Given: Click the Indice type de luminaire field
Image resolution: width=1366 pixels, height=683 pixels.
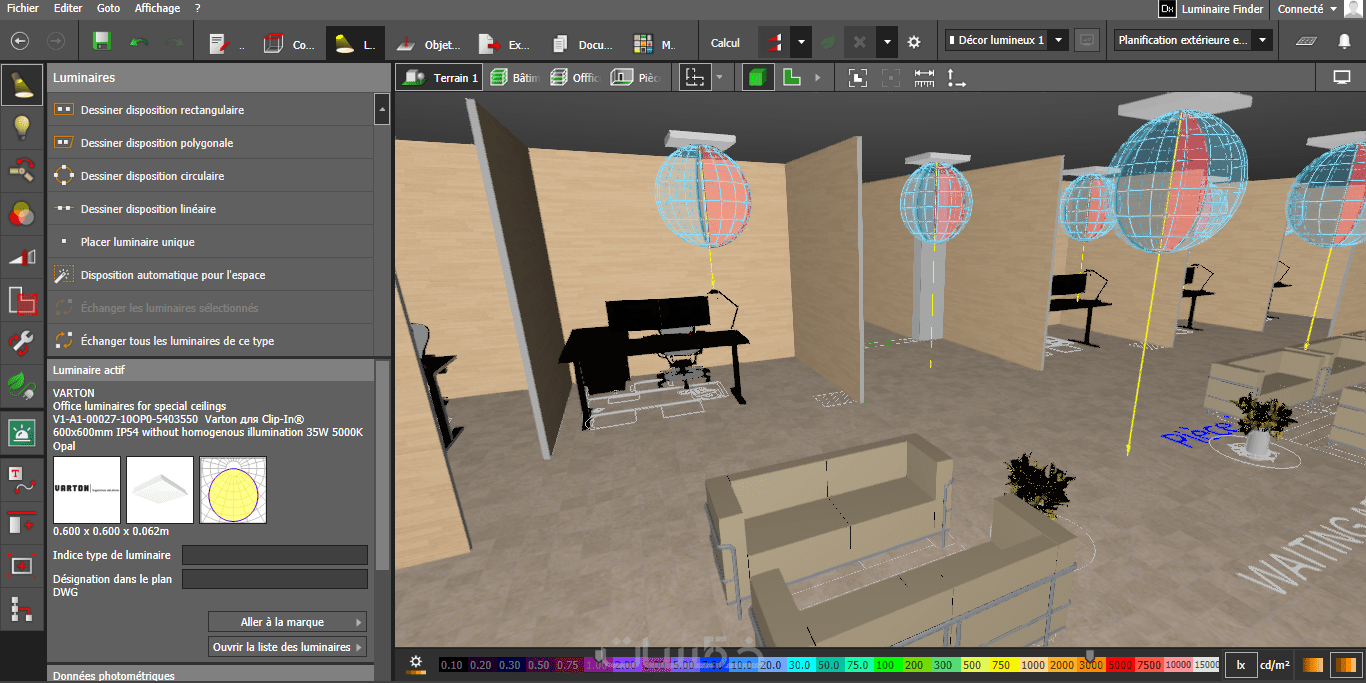Looking at the screenshot, I should [275, 555].
